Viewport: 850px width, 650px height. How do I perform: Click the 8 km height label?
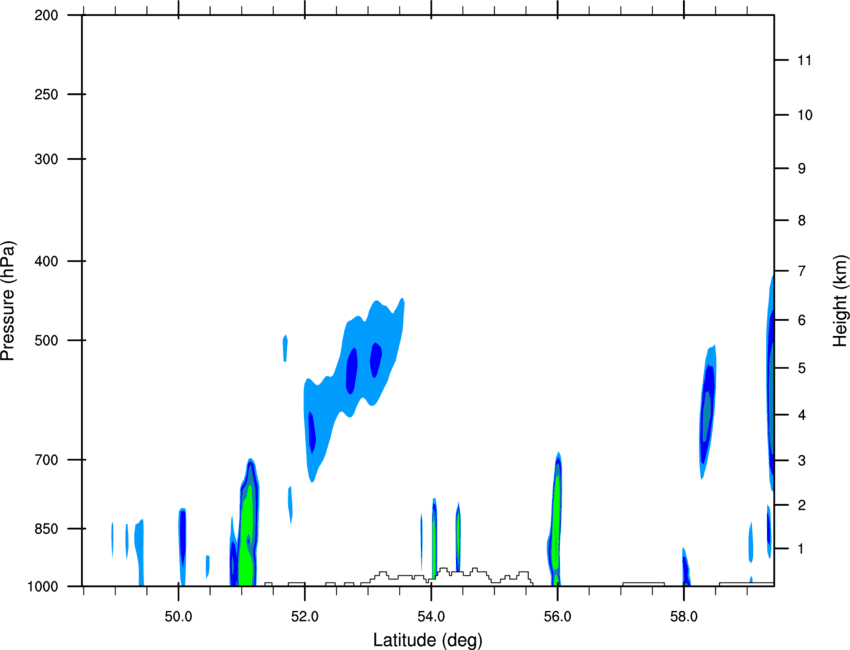[802, 221]
